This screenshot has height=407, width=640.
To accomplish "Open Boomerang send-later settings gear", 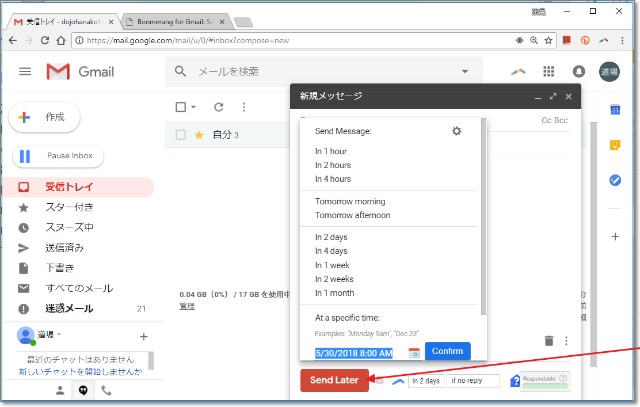I will [x=457, y=131].
